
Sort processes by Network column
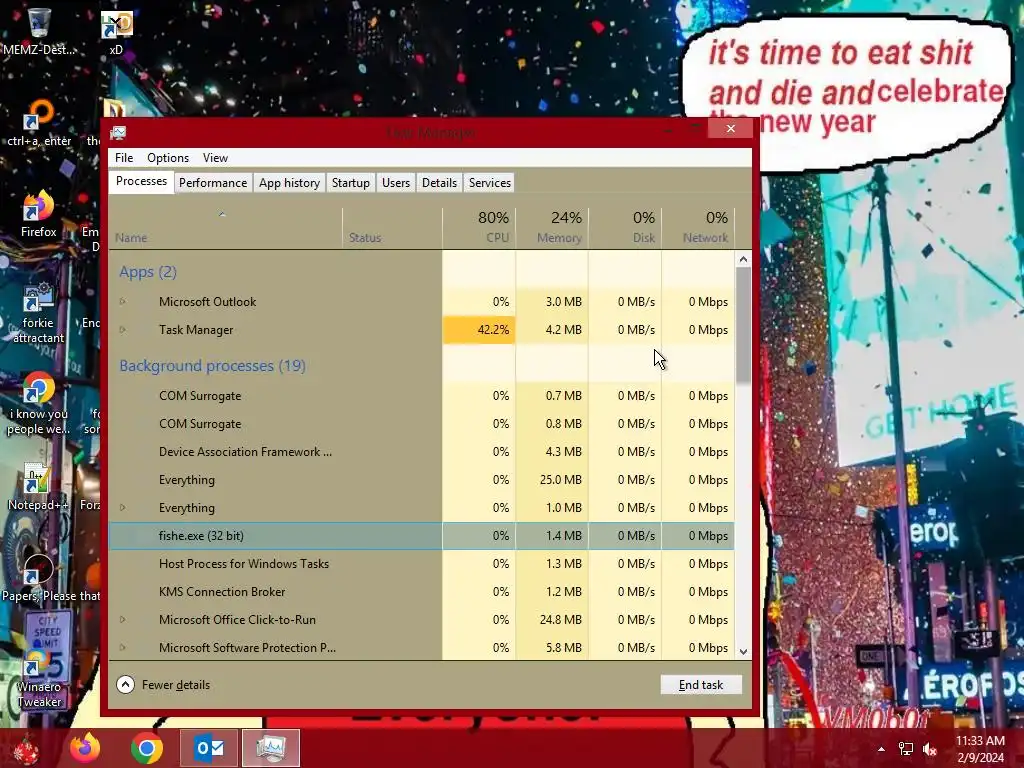[698, 228]
